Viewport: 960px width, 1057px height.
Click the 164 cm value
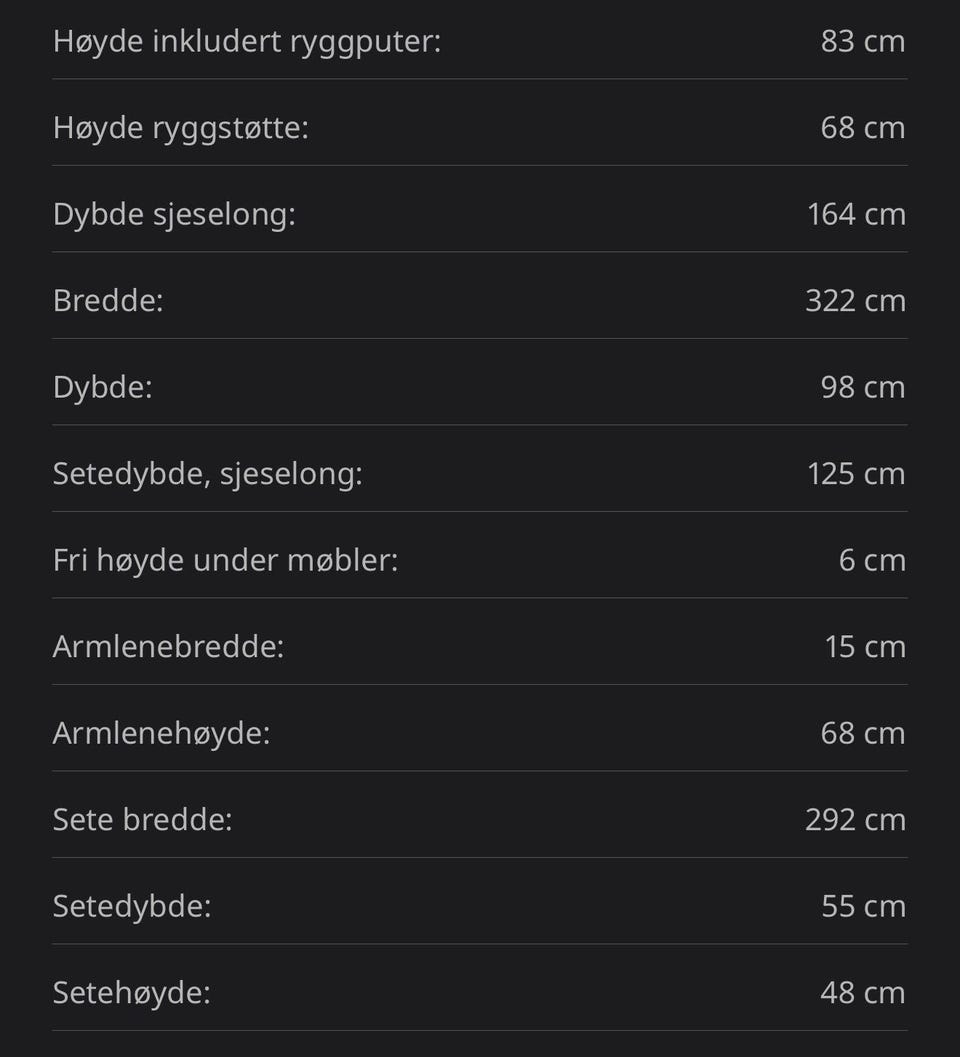pyautogui.click(x=856, y=214)
